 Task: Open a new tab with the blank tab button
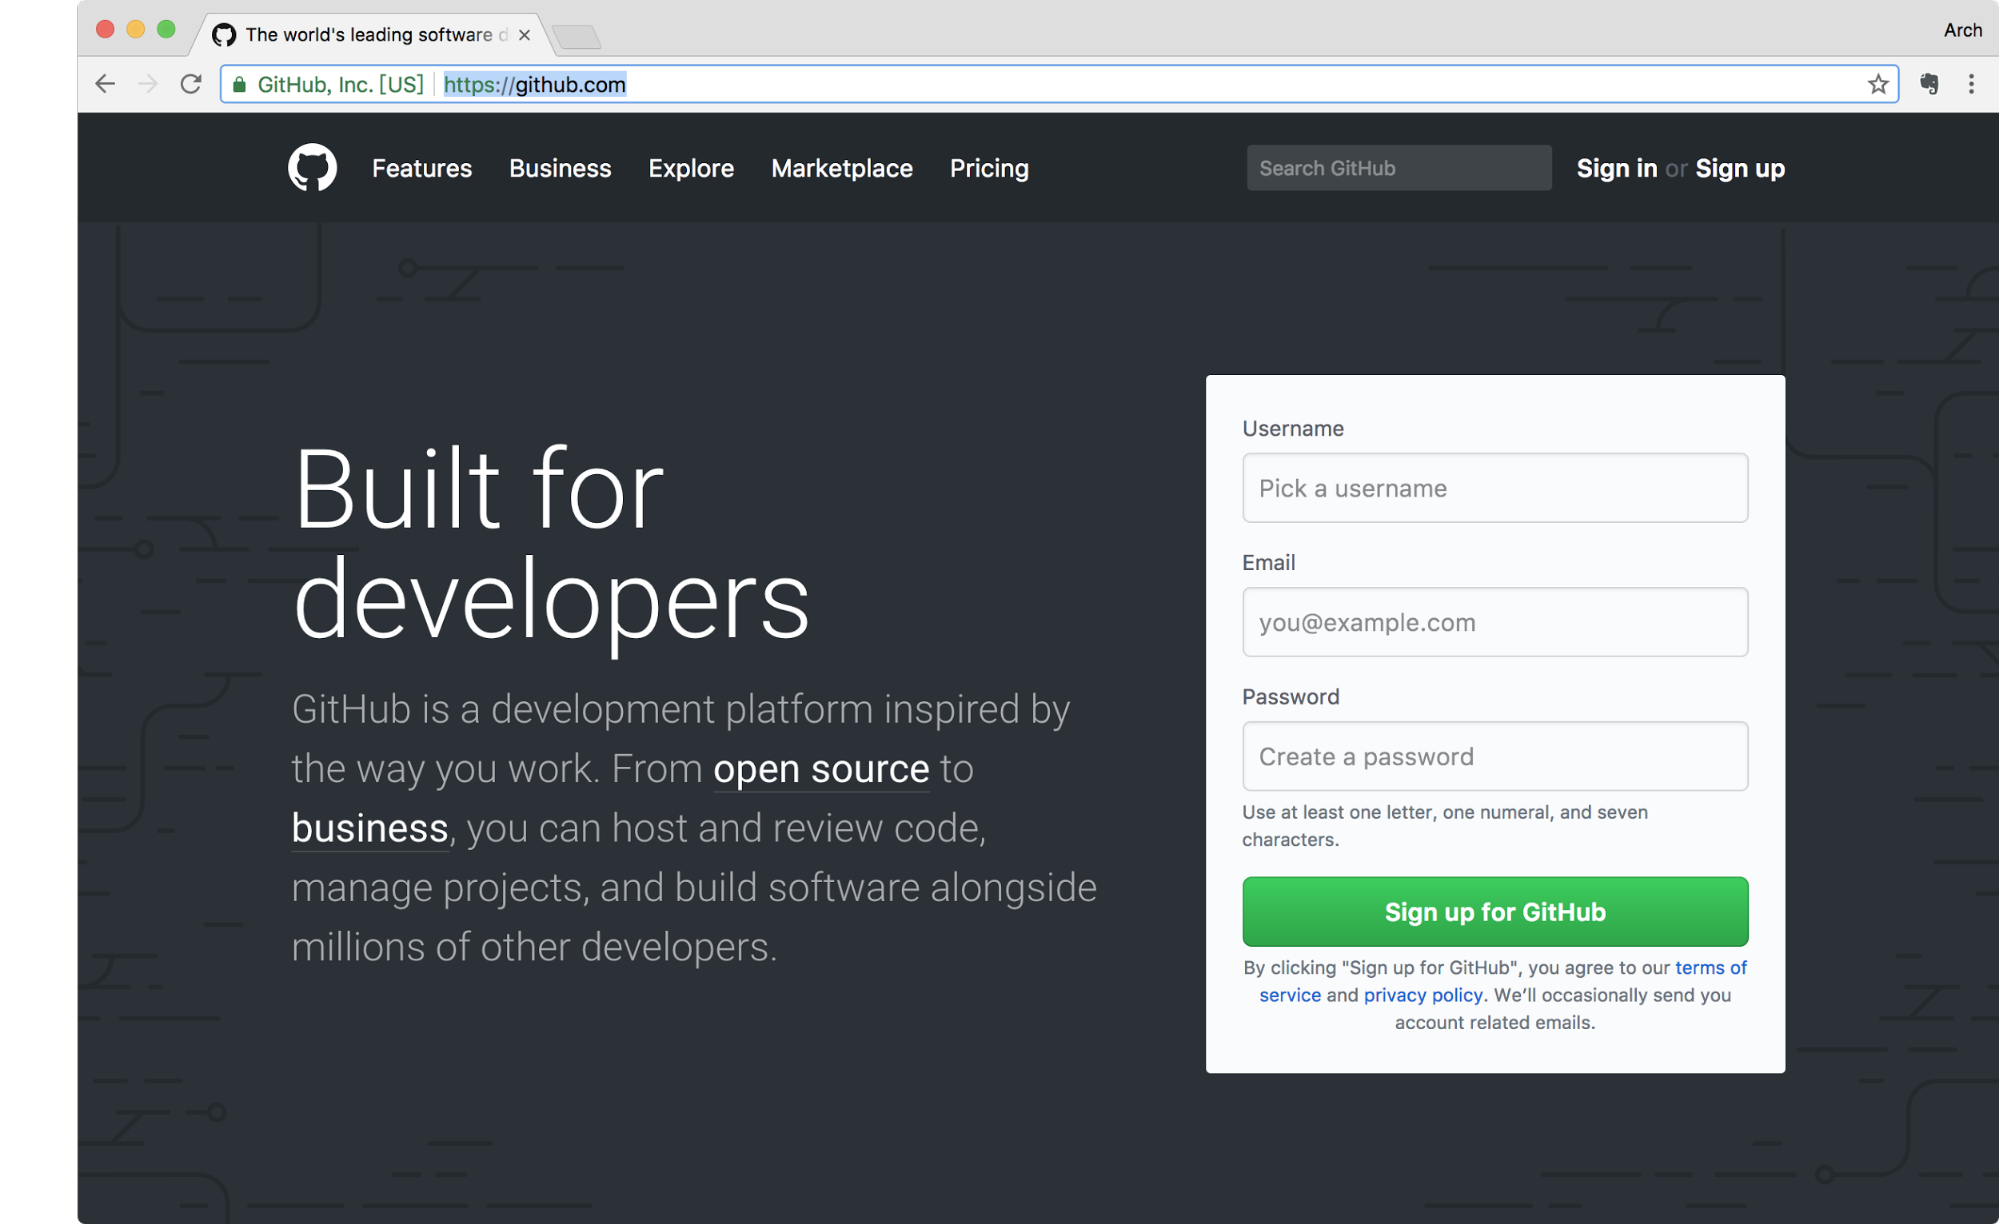pos(577,37)
